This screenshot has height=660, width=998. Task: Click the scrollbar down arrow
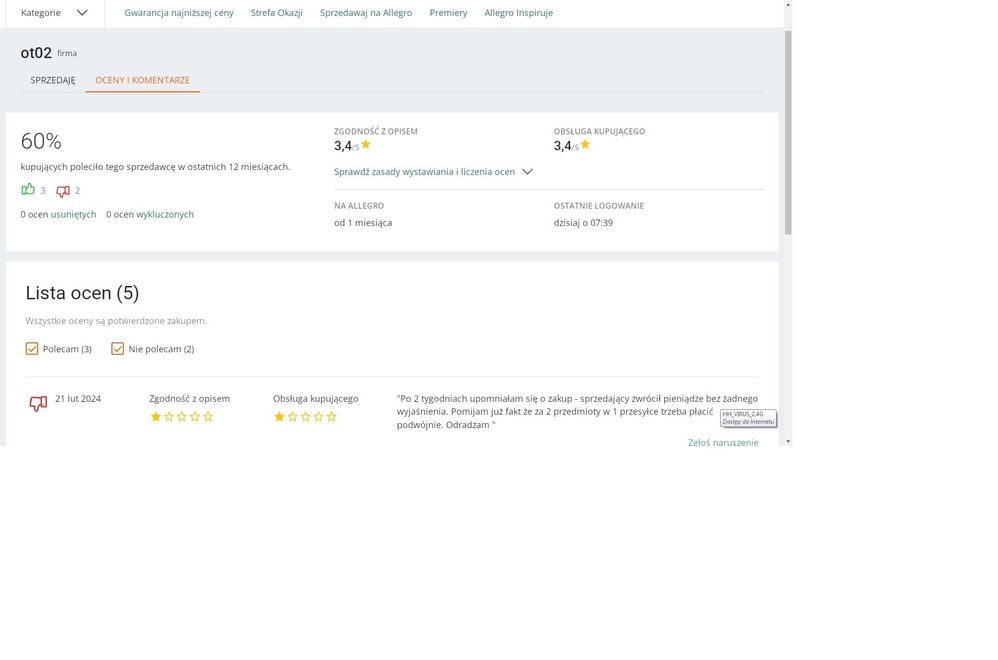pos(788,440)
